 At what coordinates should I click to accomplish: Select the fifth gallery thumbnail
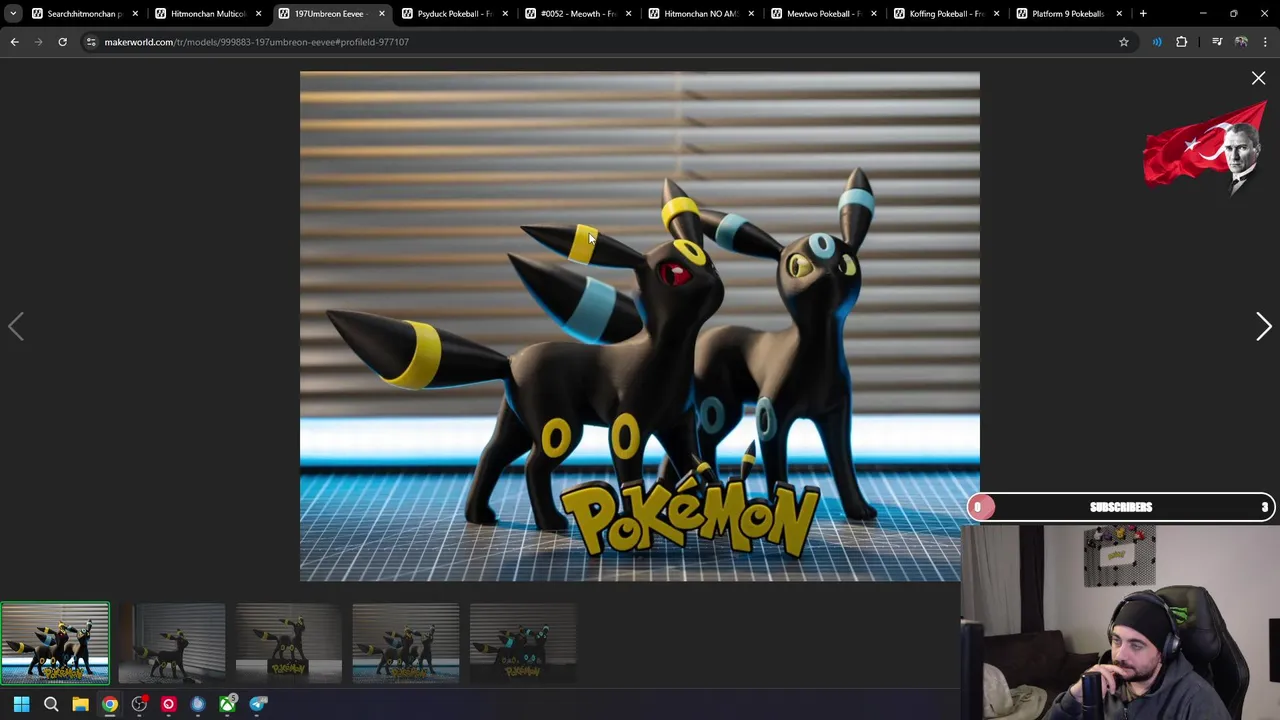pos(523,643)
